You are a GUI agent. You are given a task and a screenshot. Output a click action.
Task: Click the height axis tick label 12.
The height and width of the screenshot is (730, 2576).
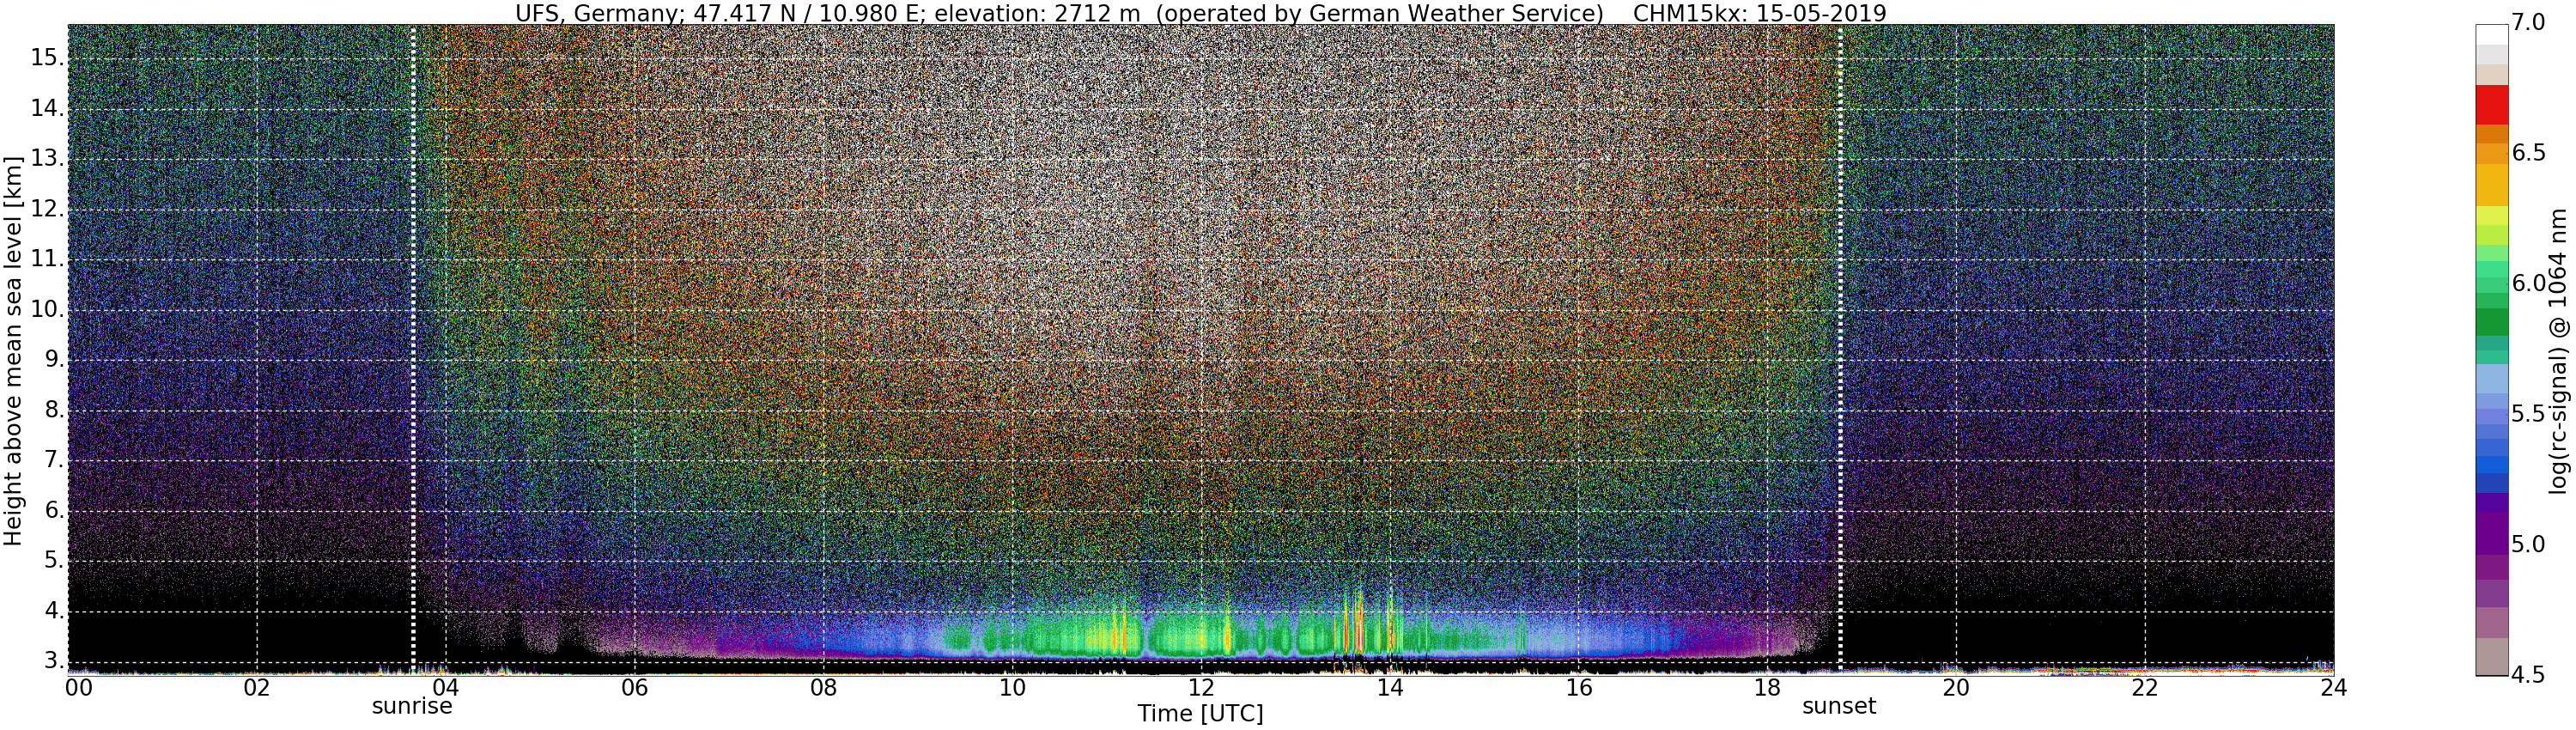click(47, 210)
